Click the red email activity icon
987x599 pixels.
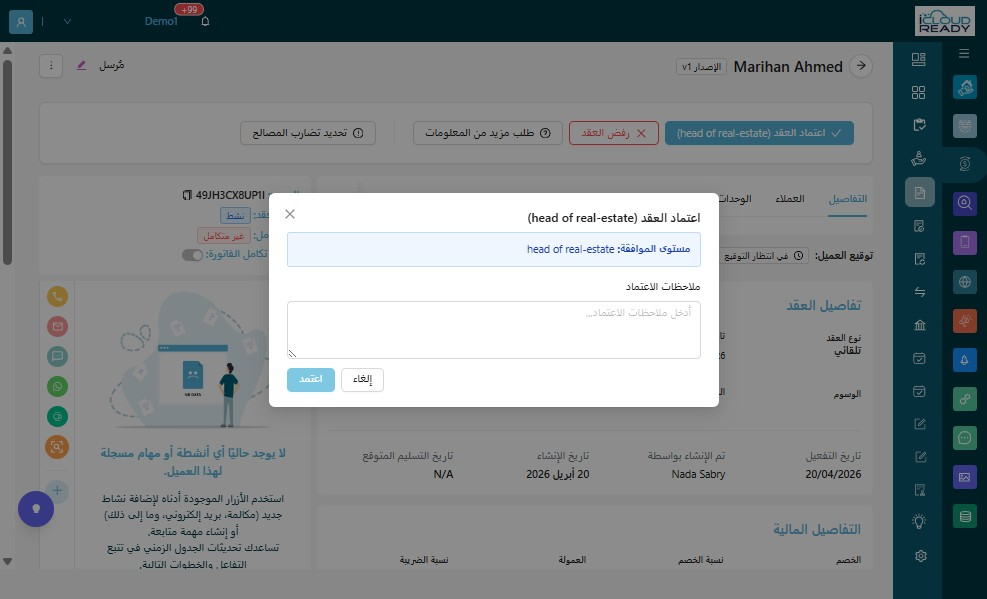57,326
